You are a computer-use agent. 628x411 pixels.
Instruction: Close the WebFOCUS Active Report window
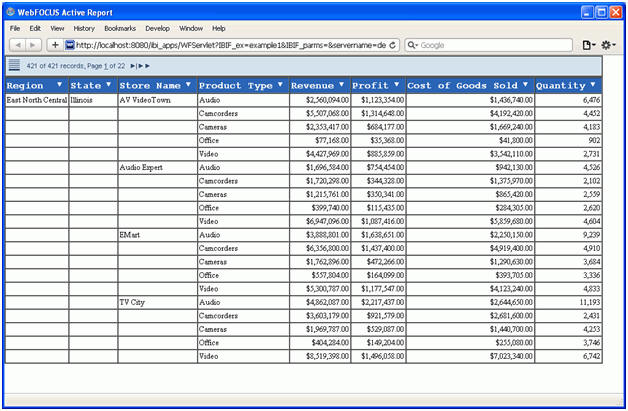(x=616, y=12)
